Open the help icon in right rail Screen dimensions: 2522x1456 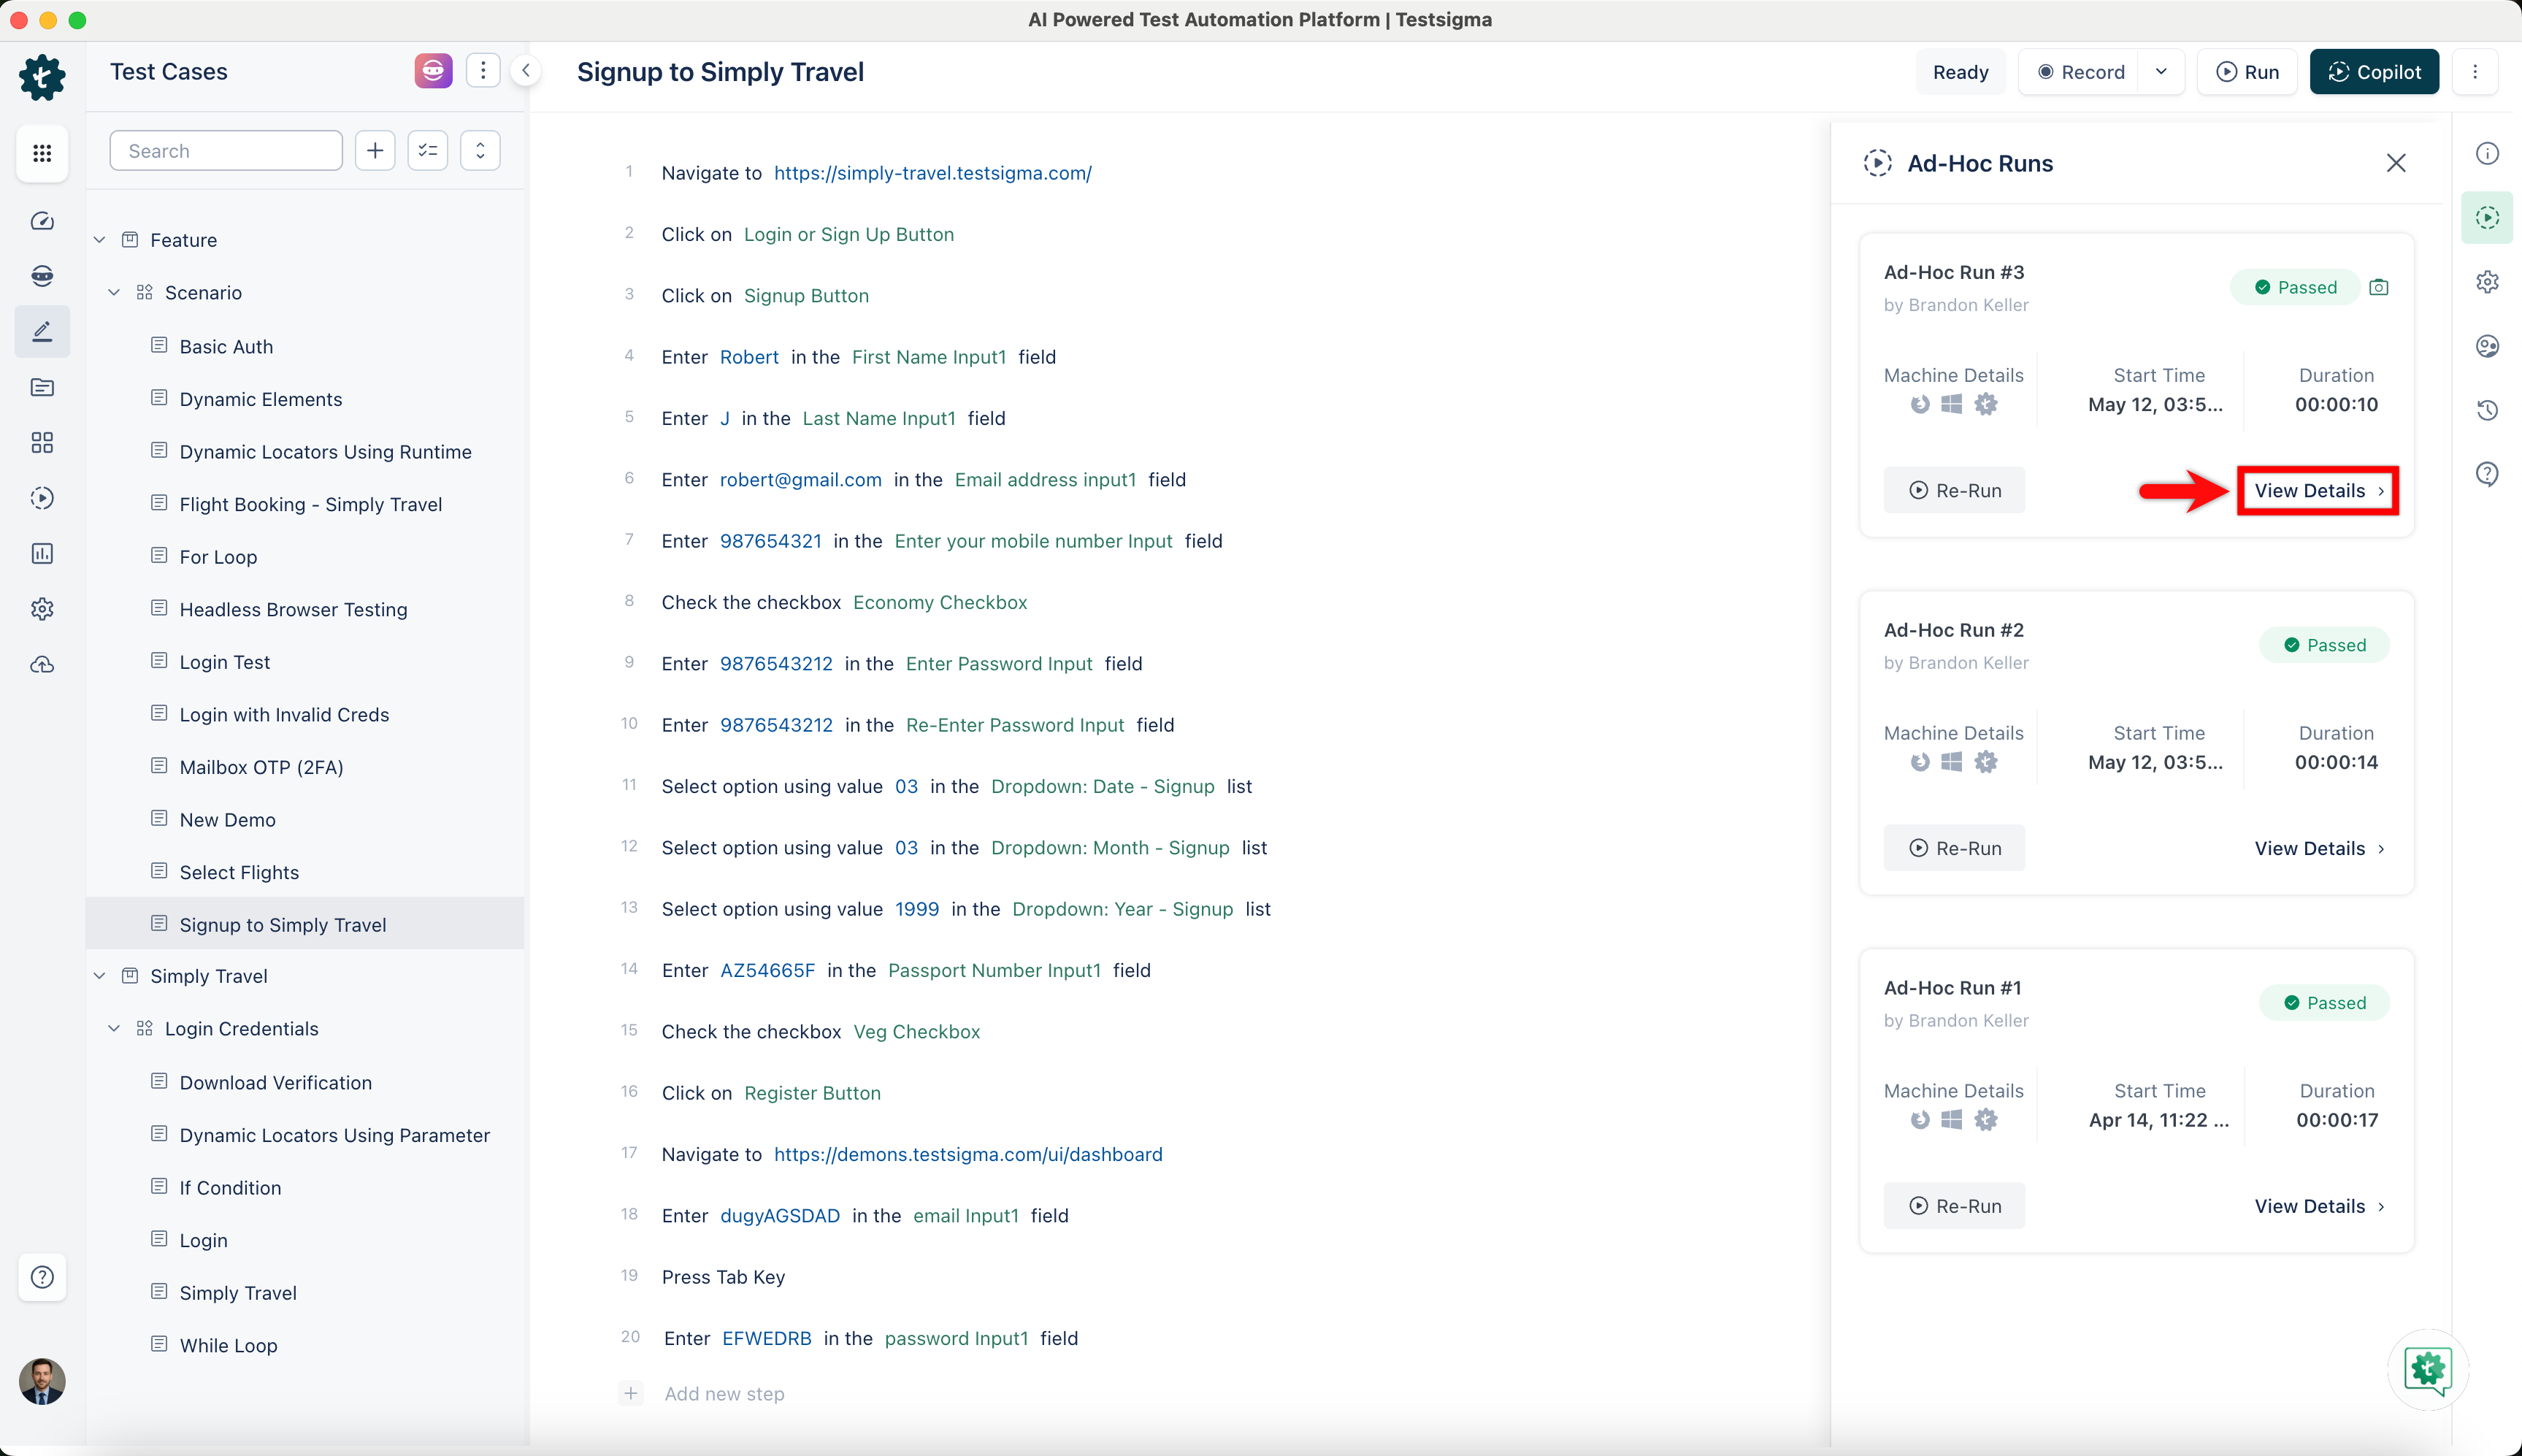click(x=2487, y=474)
